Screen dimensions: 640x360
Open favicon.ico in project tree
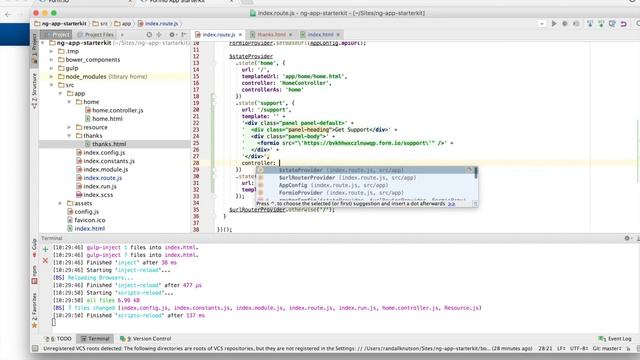point(86,220)
